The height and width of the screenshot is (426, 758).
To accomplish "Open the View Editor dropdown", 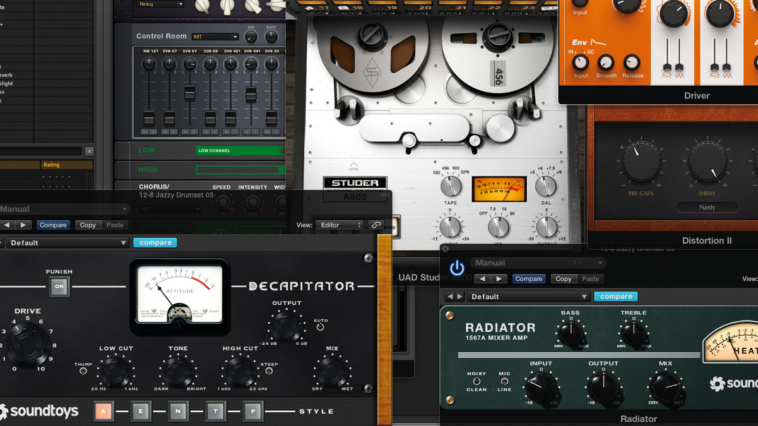I will pyautogui.click(x=339, y=225).
